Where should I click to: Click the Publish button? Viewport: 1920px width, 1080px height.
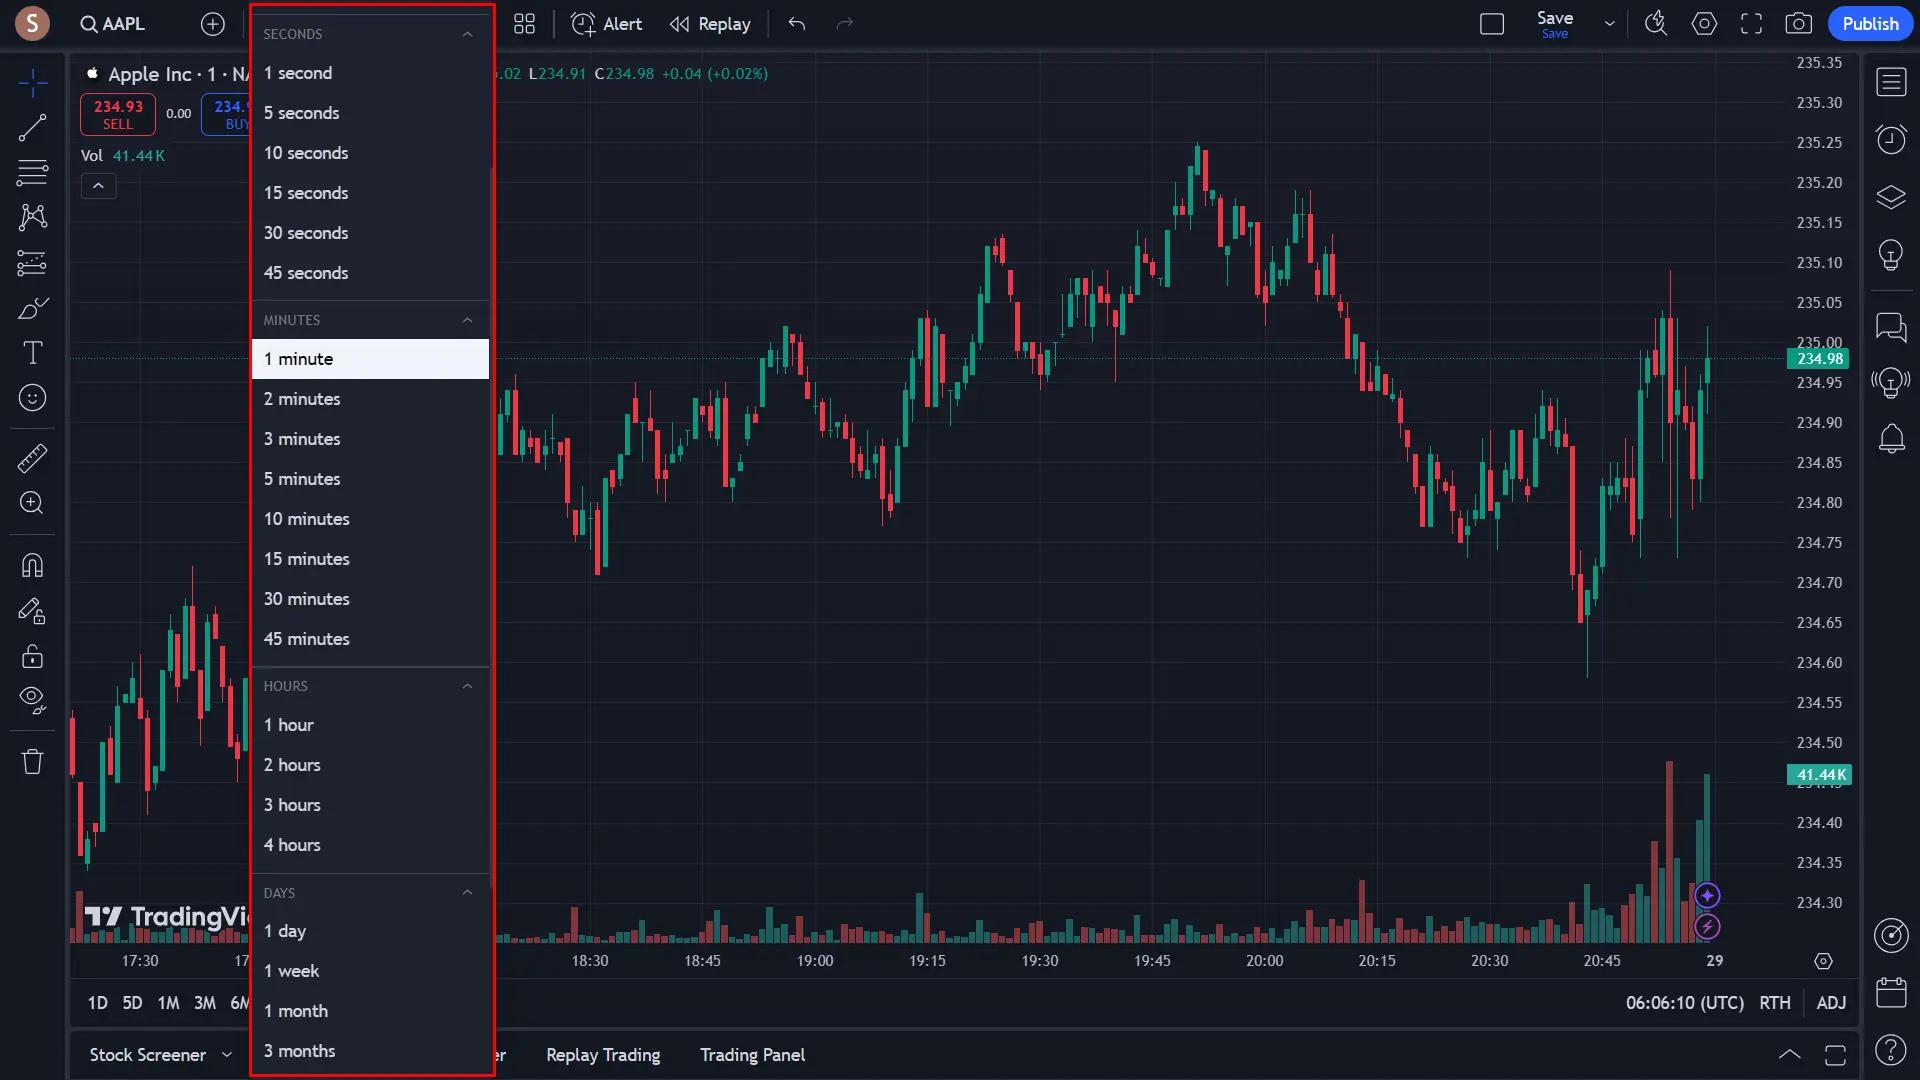[1870, 24]
